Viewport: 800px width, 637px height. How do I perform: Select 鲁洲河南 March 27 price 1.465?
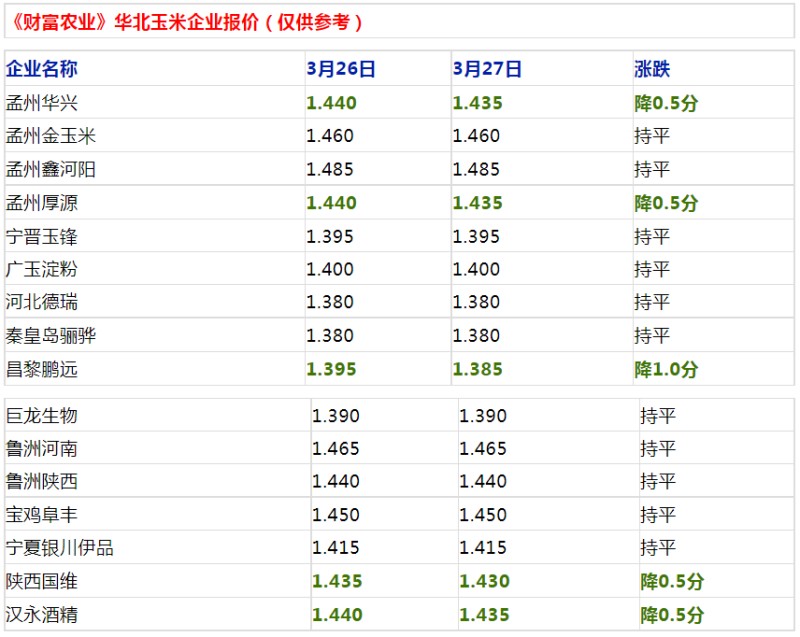[483, 449]
